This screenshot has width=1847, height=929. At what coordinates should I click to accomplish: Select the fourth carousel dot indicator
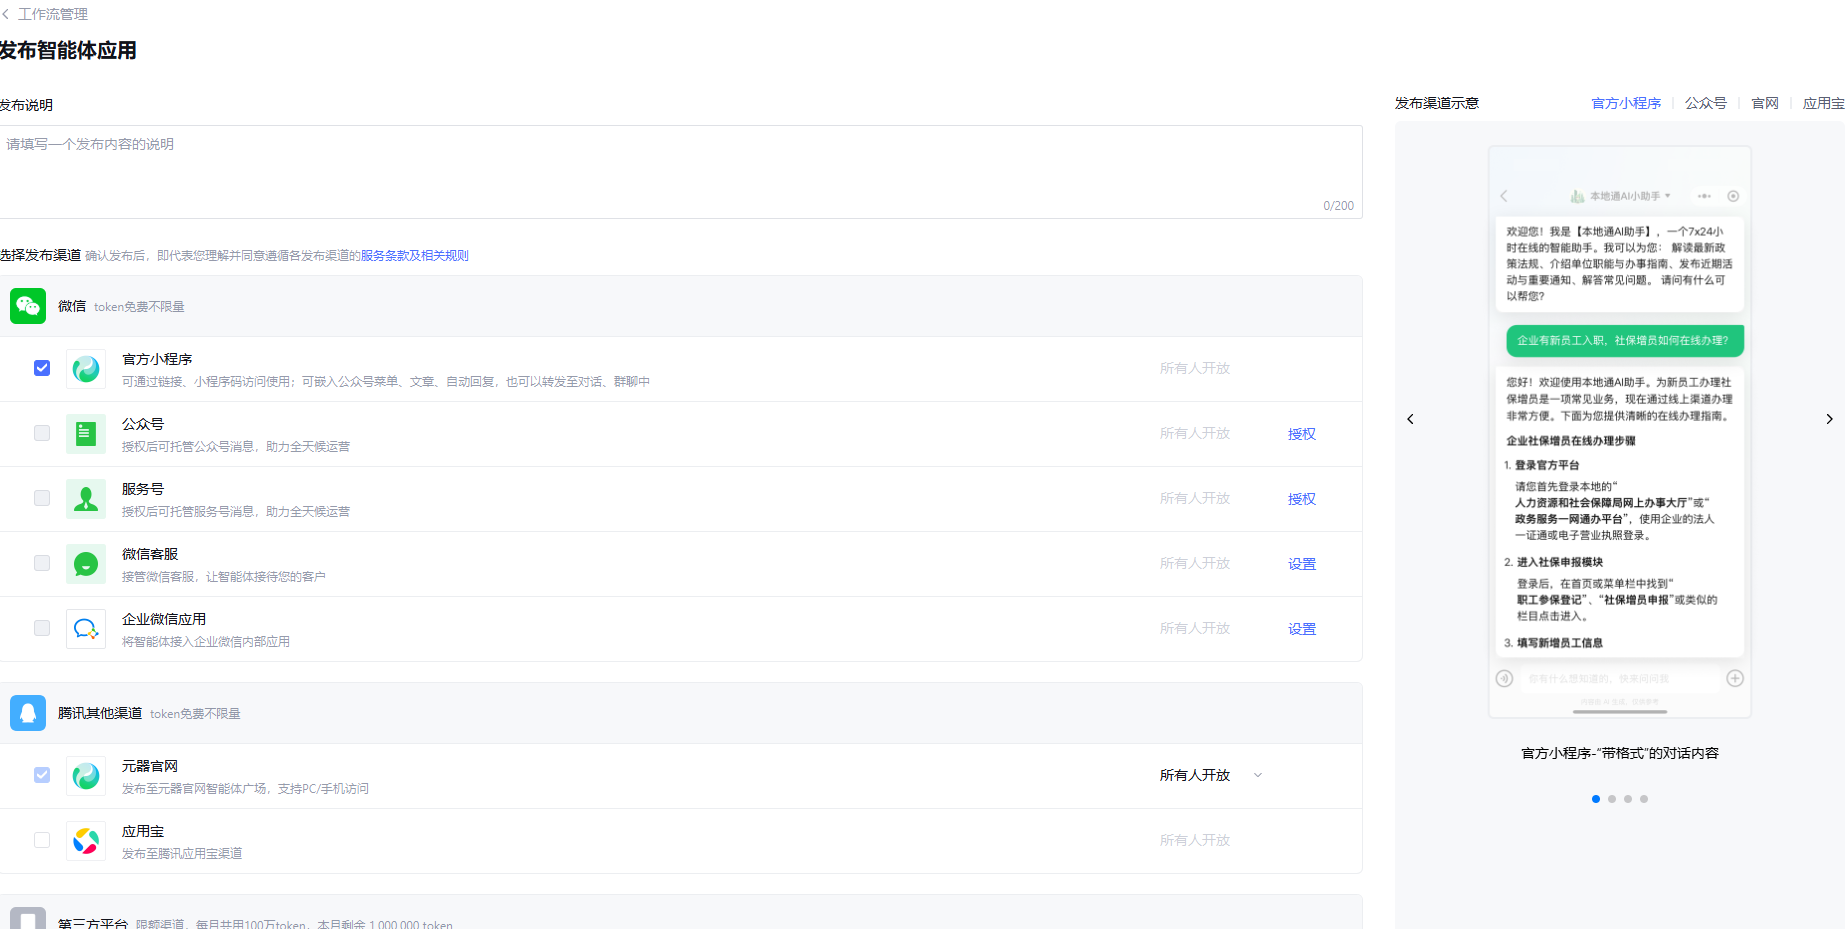click(x=1644, y=799)
